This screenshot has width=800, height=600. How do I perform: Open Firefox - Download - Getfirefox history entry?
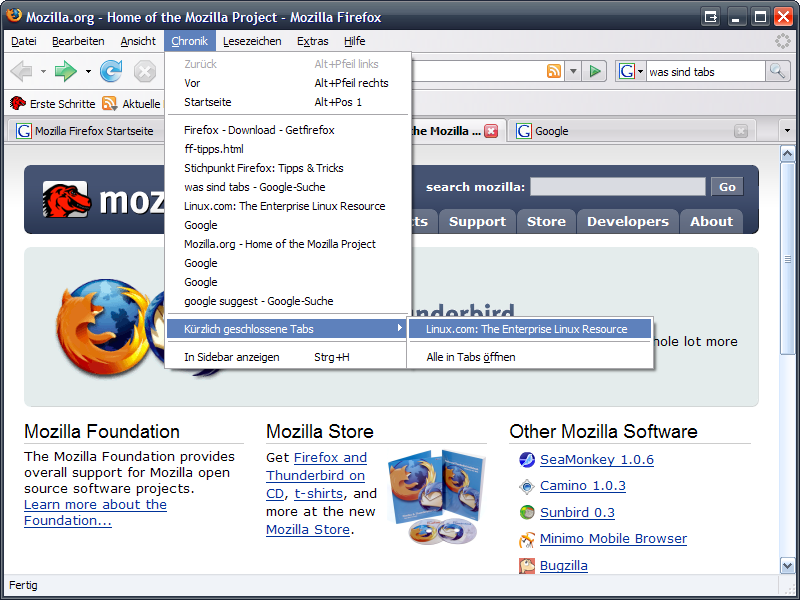click(x=288, y=130)
